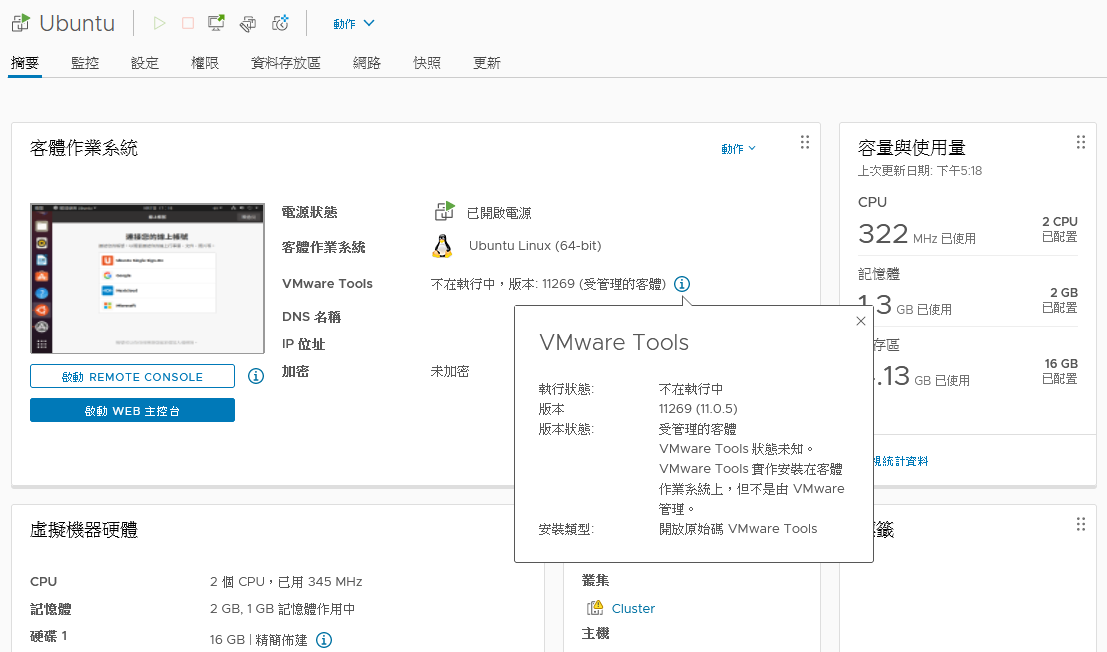Click the 16 GB 已配置 storage value

[1060, 371]
